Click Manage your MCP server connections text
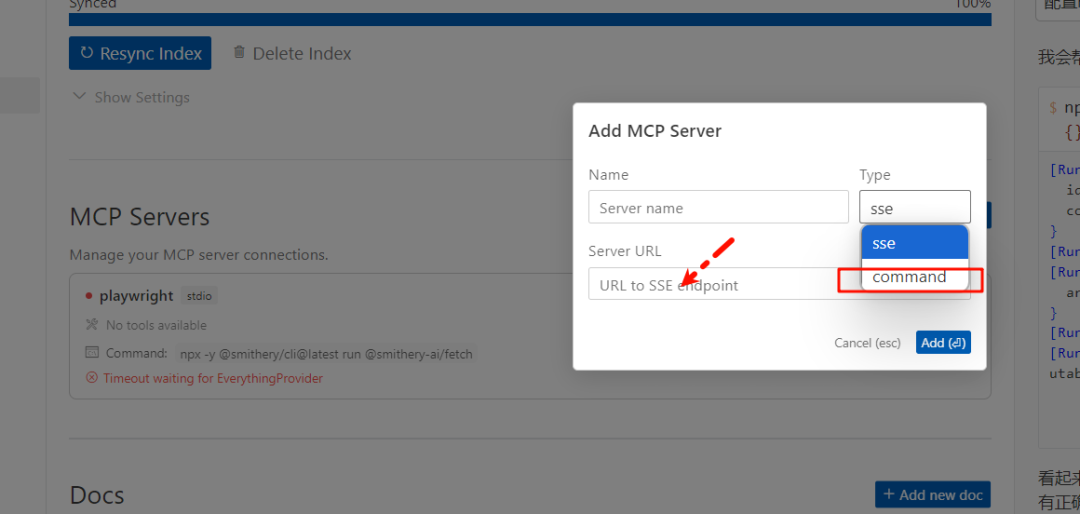 point(199,255)
